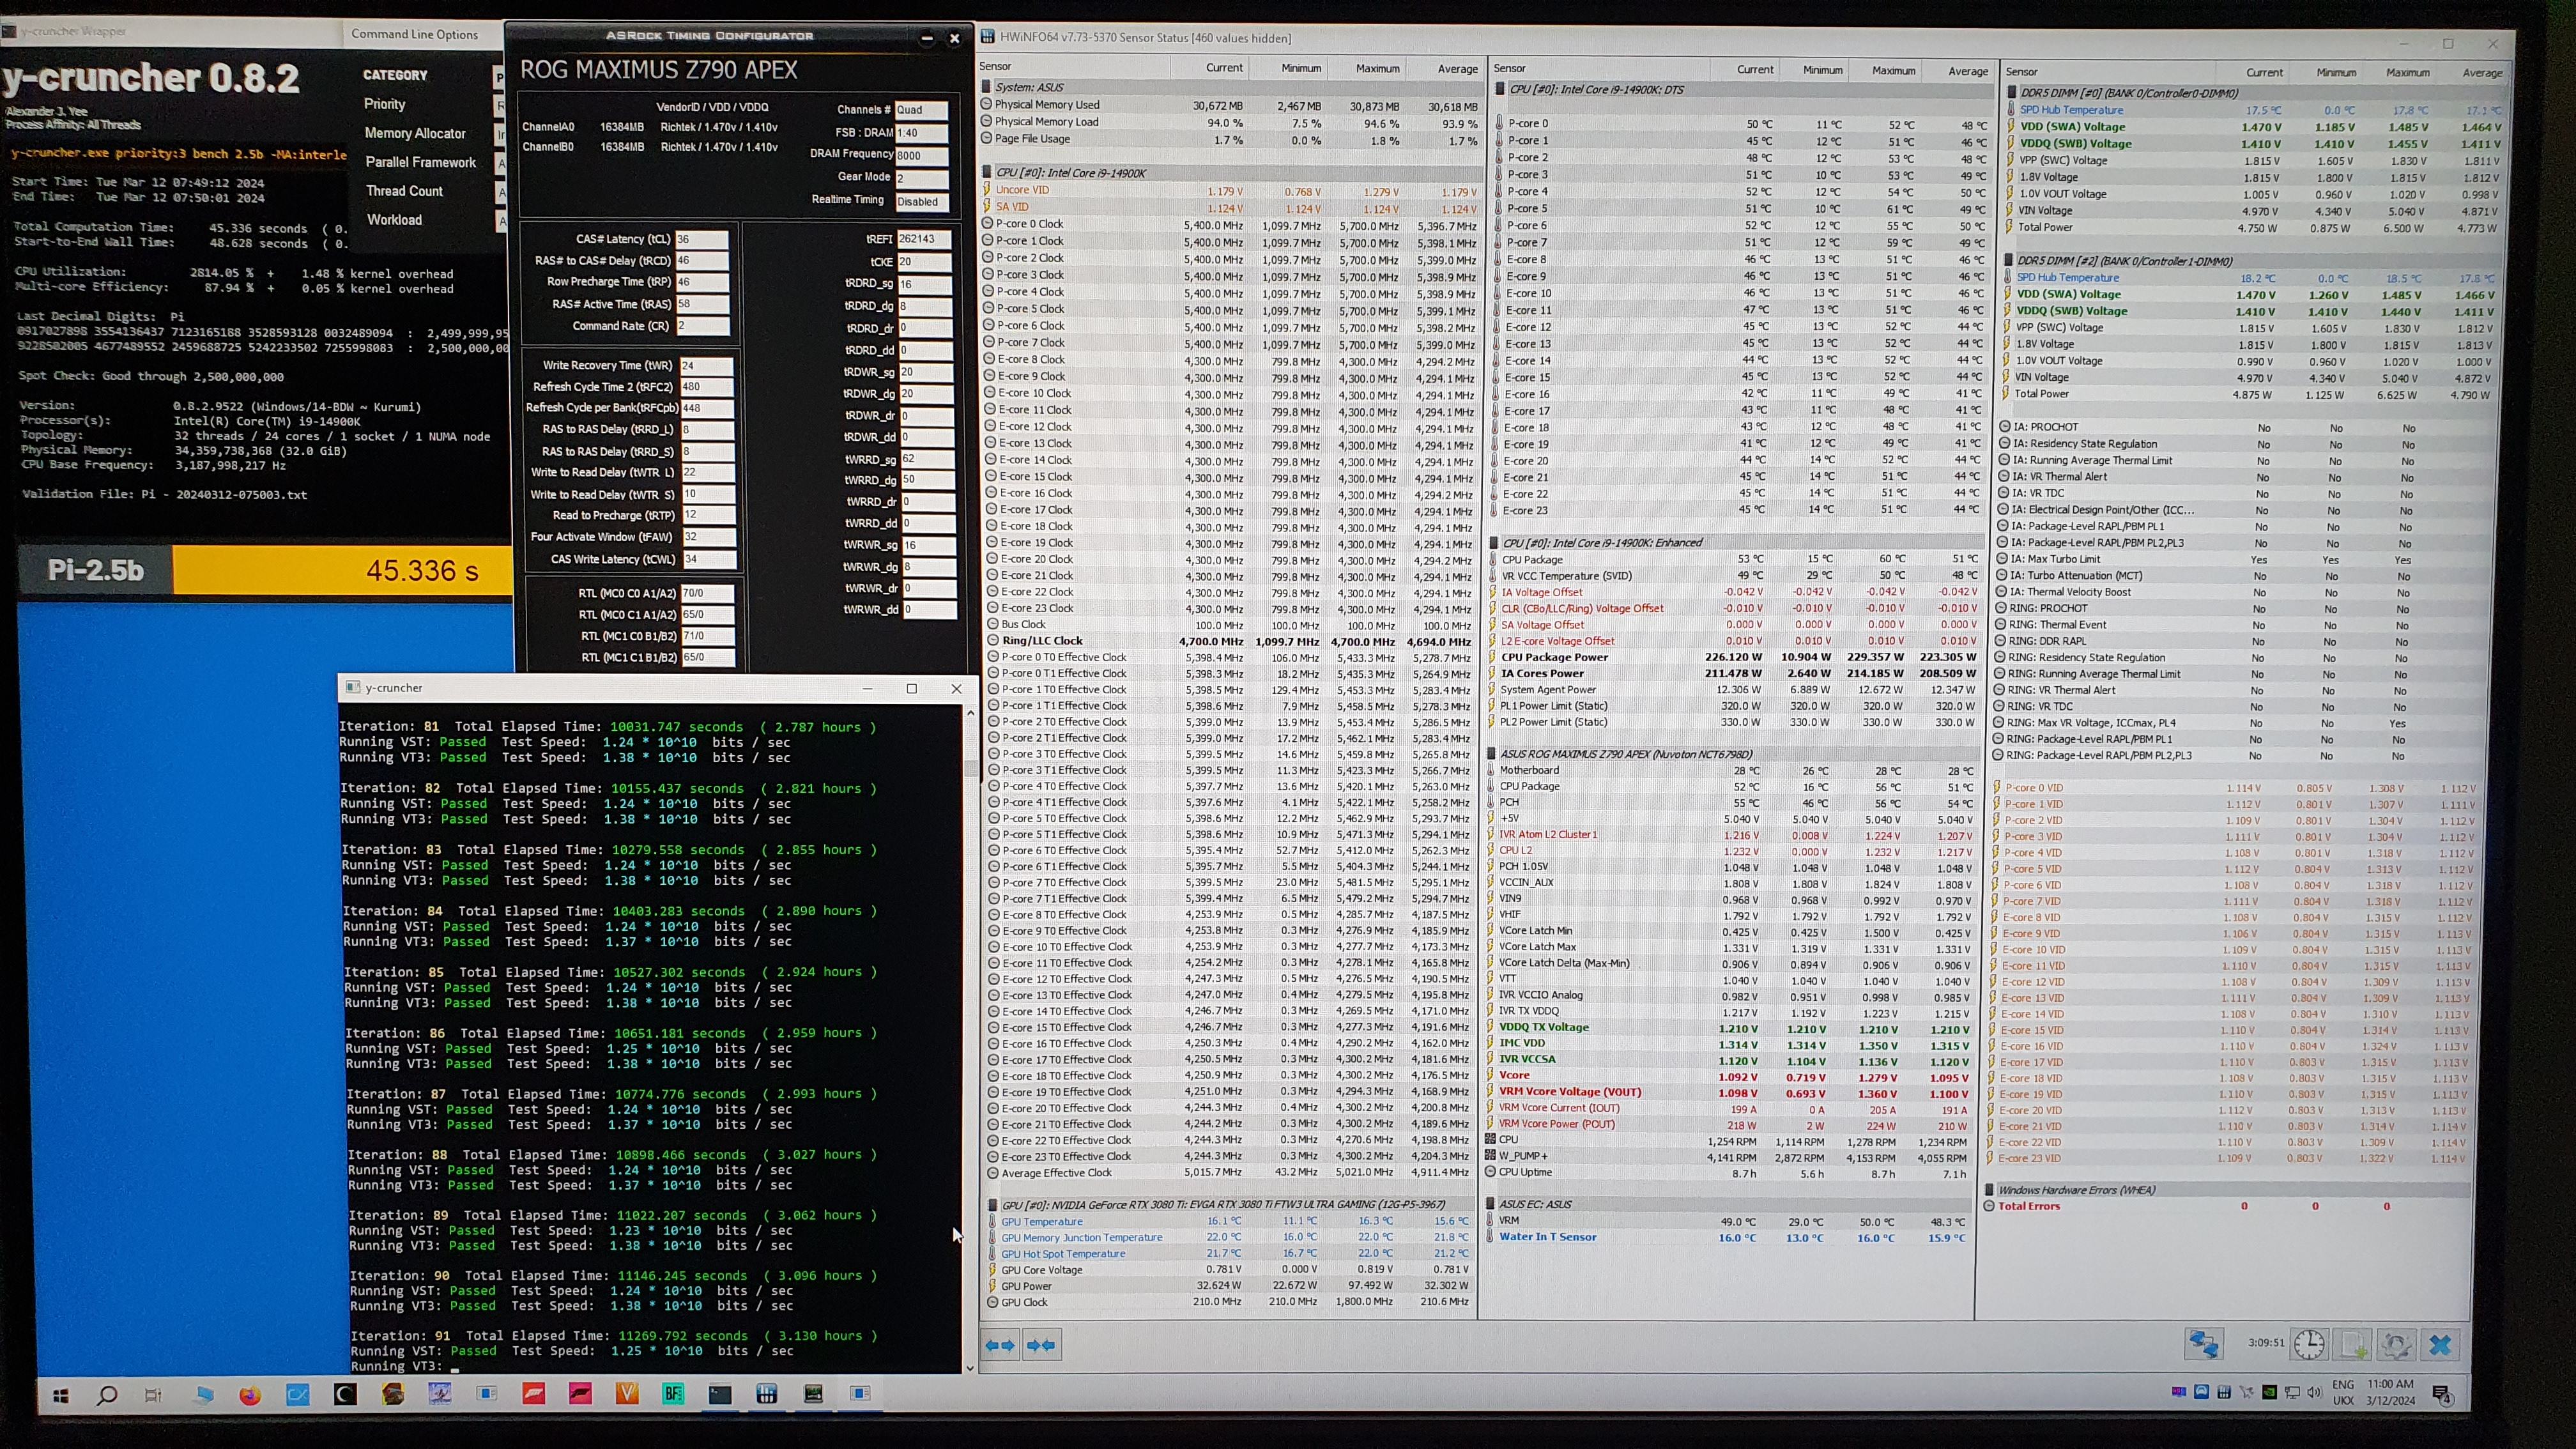Select Thread Count category

pyautogui.click(x=404, y=191)
